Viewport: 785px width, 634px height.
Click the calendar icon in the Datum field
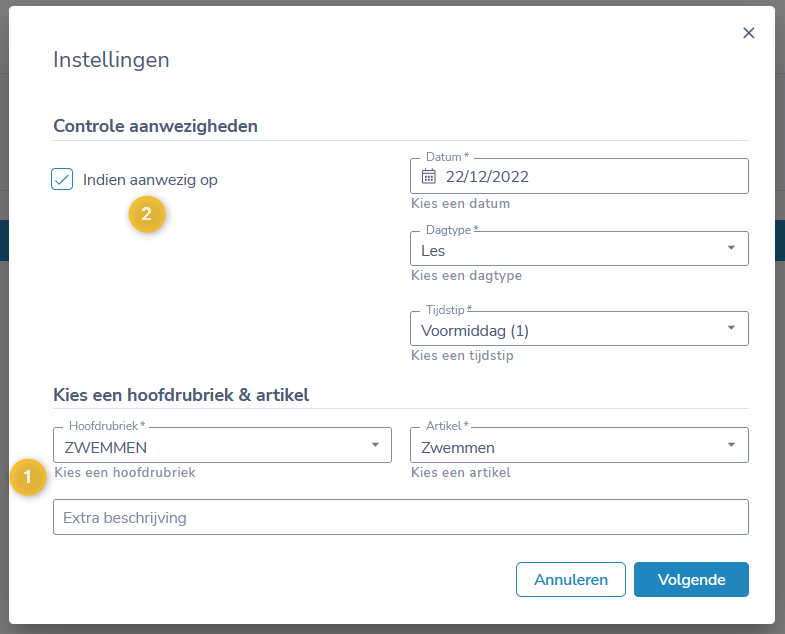[x=429, y=177]
